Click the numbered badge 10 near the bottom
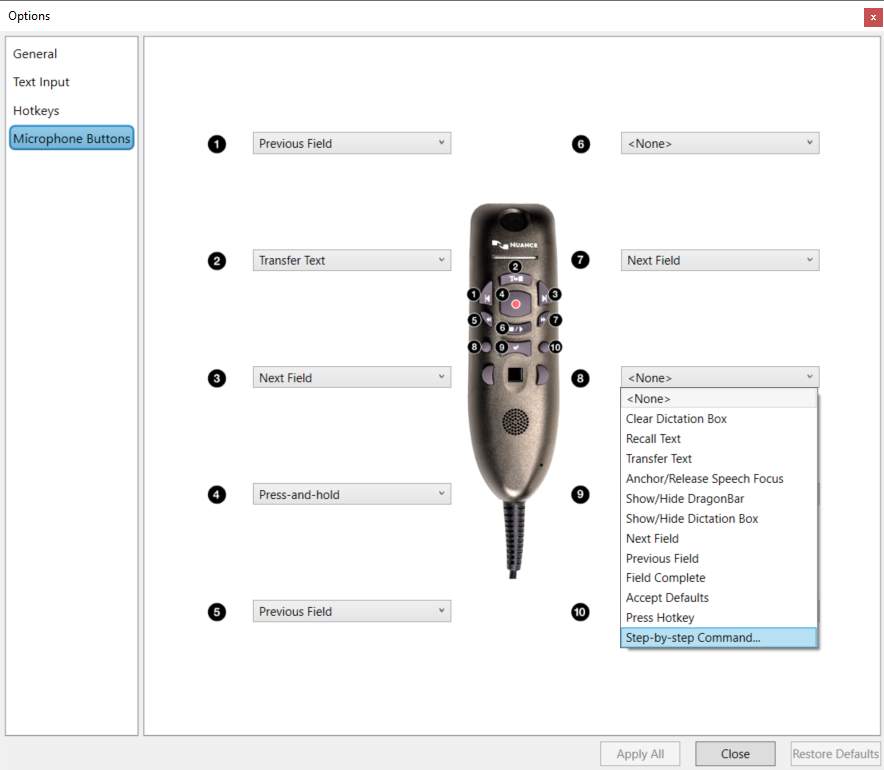The height and width of the screenshot is (770, 884). coord(580,611)
